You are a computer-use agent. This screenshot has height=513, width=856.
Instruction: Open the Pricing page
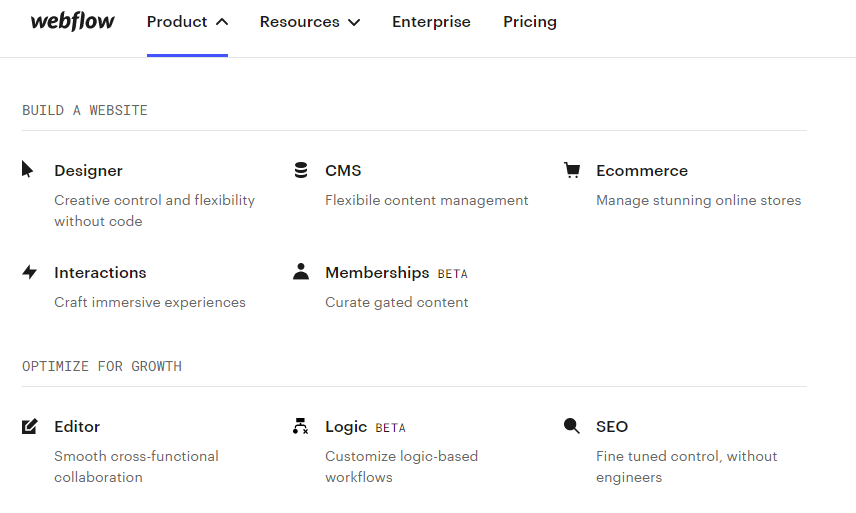[530, 22]
